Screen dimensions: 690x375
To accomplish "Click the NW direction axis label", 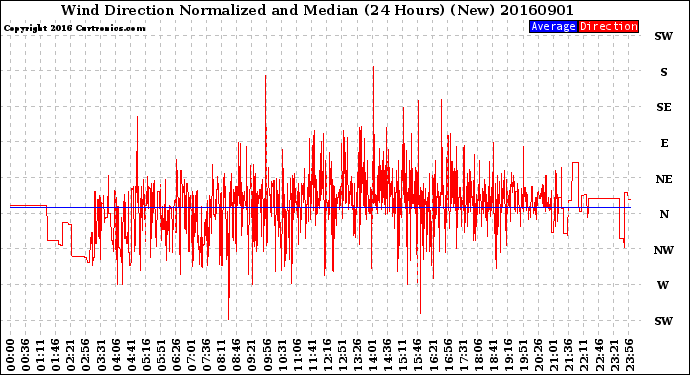I will coord(664,250).
